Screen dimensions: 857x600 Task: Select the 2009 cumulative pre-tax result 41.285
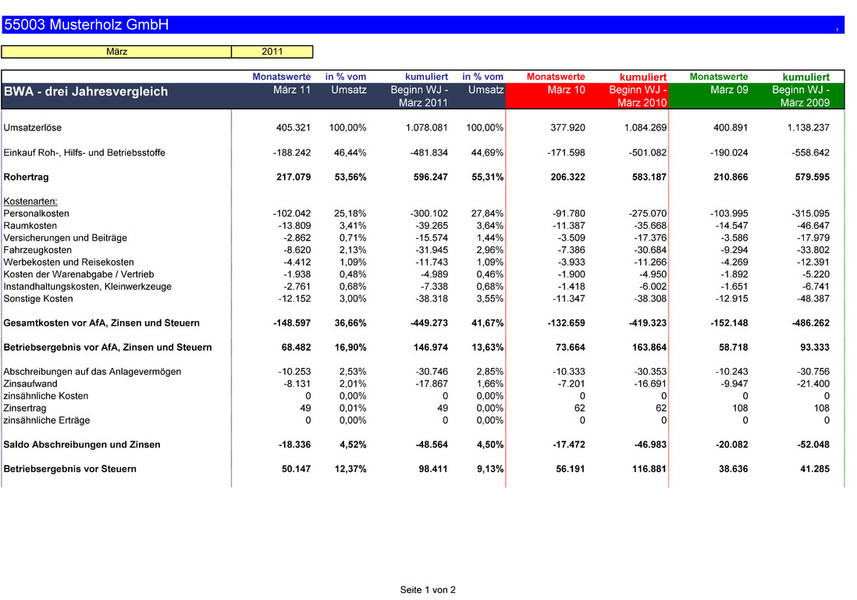click(x=815, y=469)
